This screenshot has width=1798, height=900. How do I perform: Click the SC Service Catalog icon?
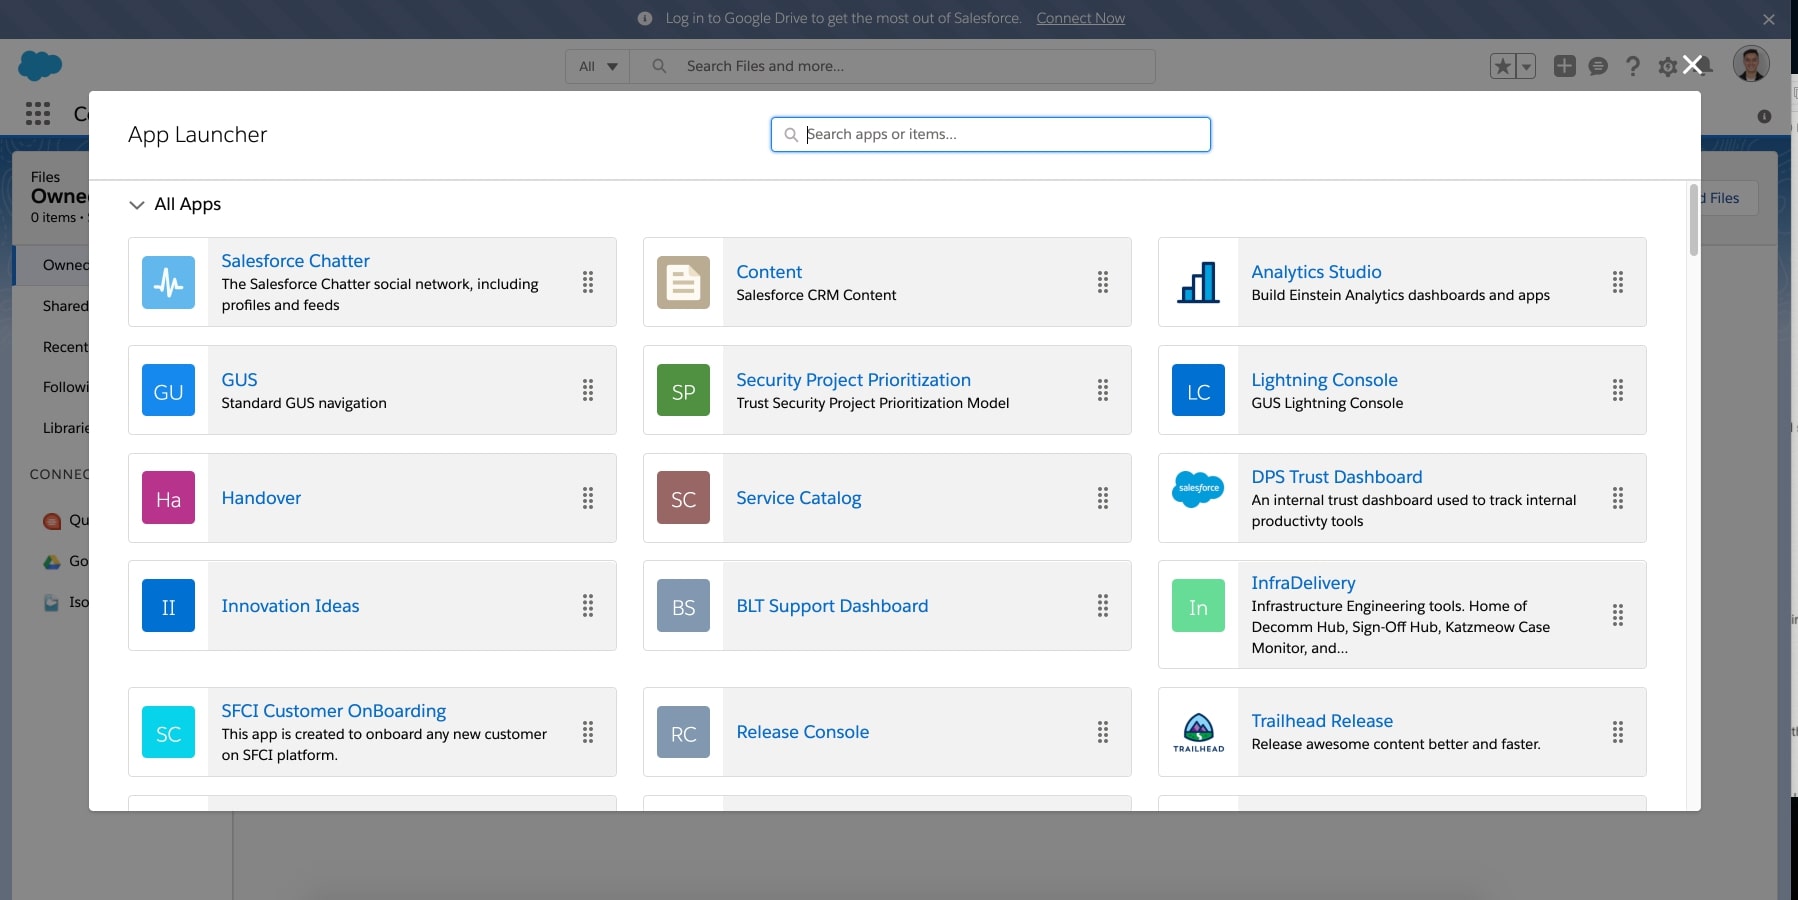(x=683, y=498)
